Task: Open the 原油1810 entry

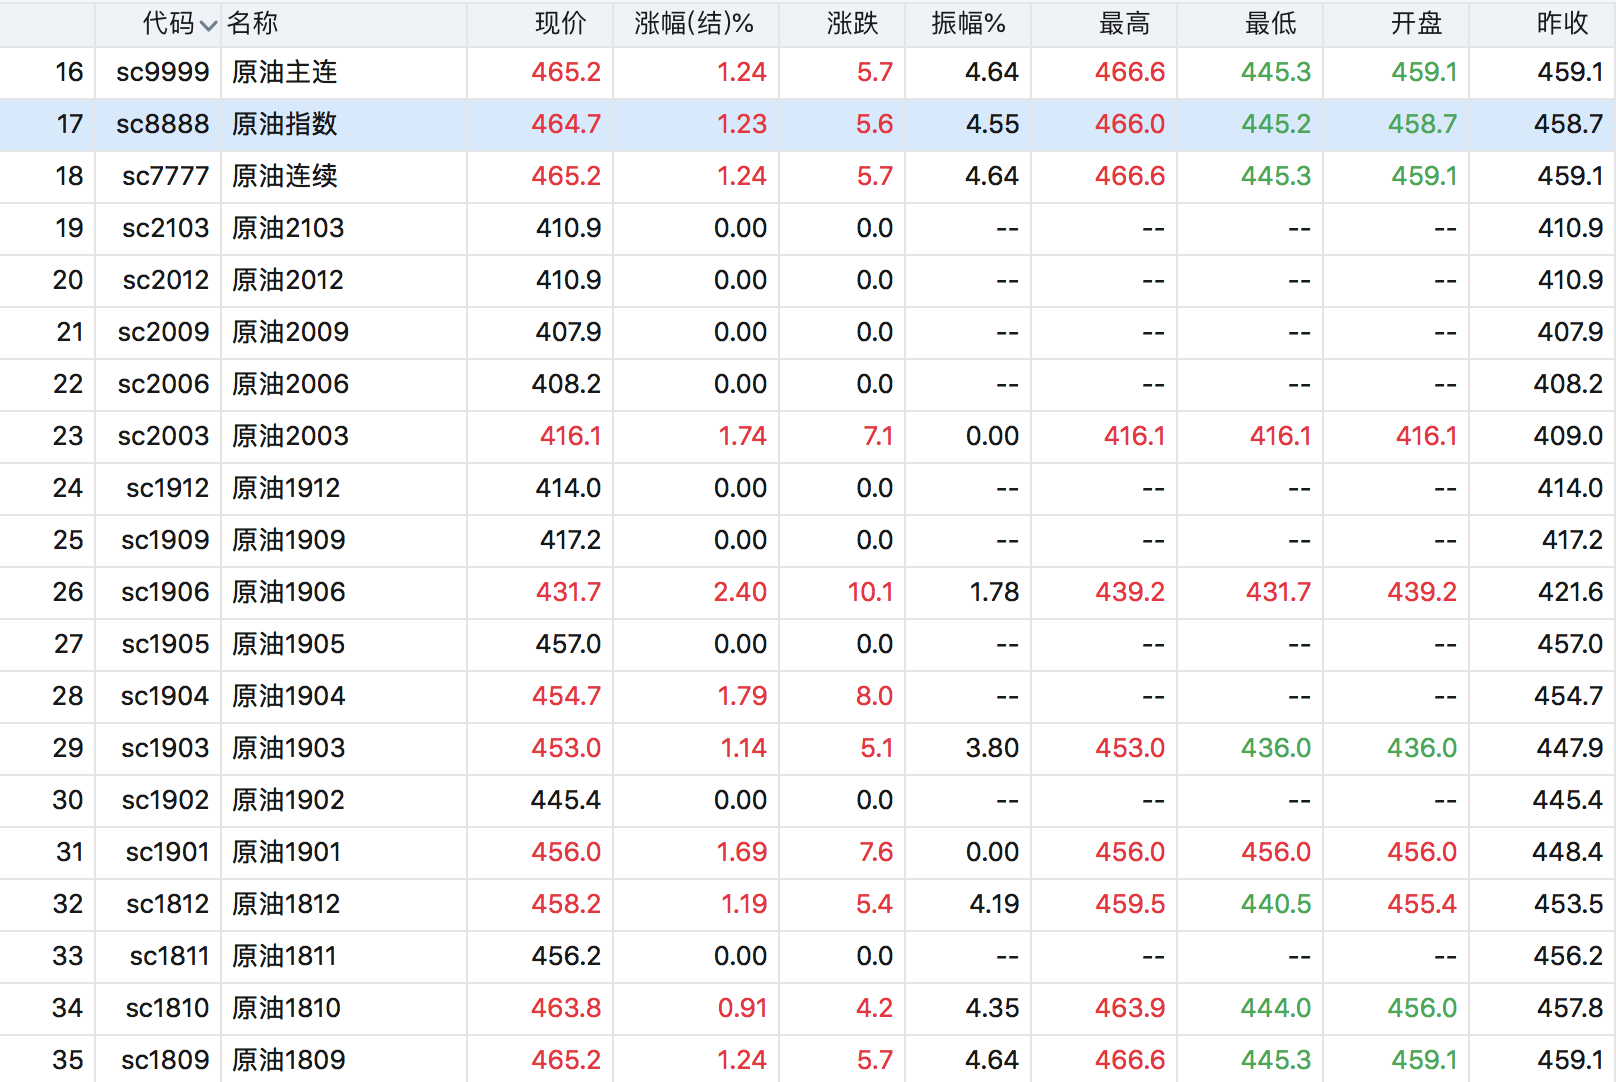Action: 287,1008
